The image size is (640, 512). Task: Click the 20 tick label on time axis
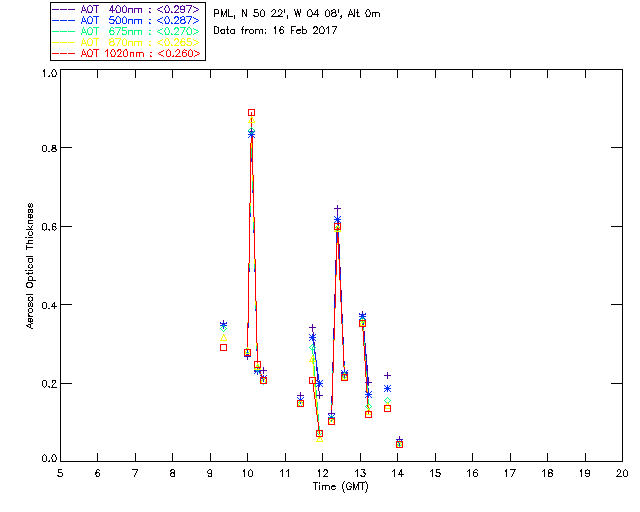622,473
